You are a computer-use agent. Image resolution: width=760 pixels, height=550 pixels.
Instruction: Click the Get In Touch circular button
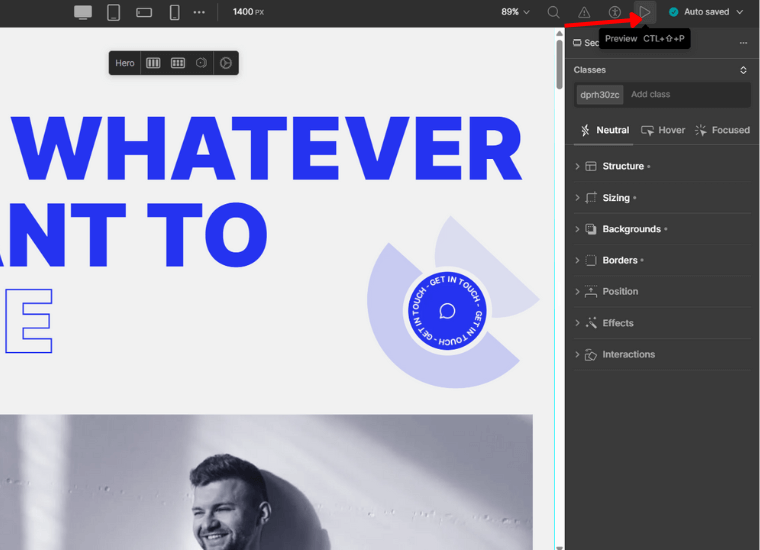click(x=447, y=311)
